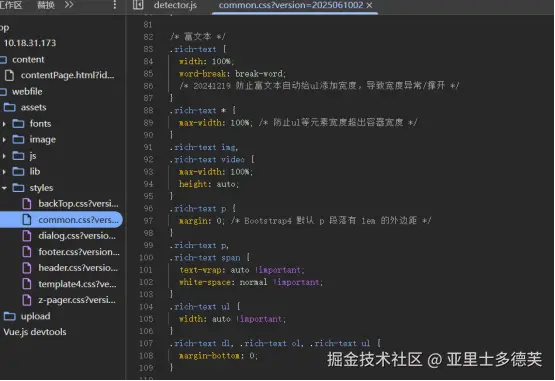Click line number 105 in the gutter
Screen dimensions: 555x381
pos(146,319)
